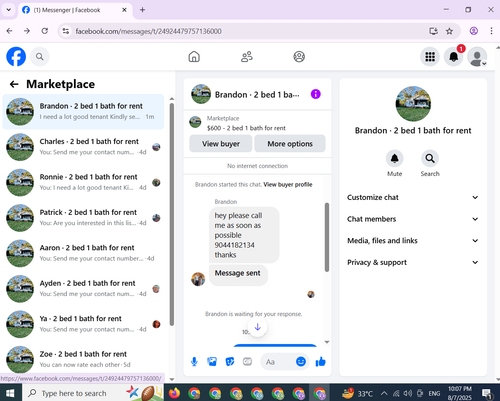
Task: Open the Facebook home logo
Action: tap(16, 57)
